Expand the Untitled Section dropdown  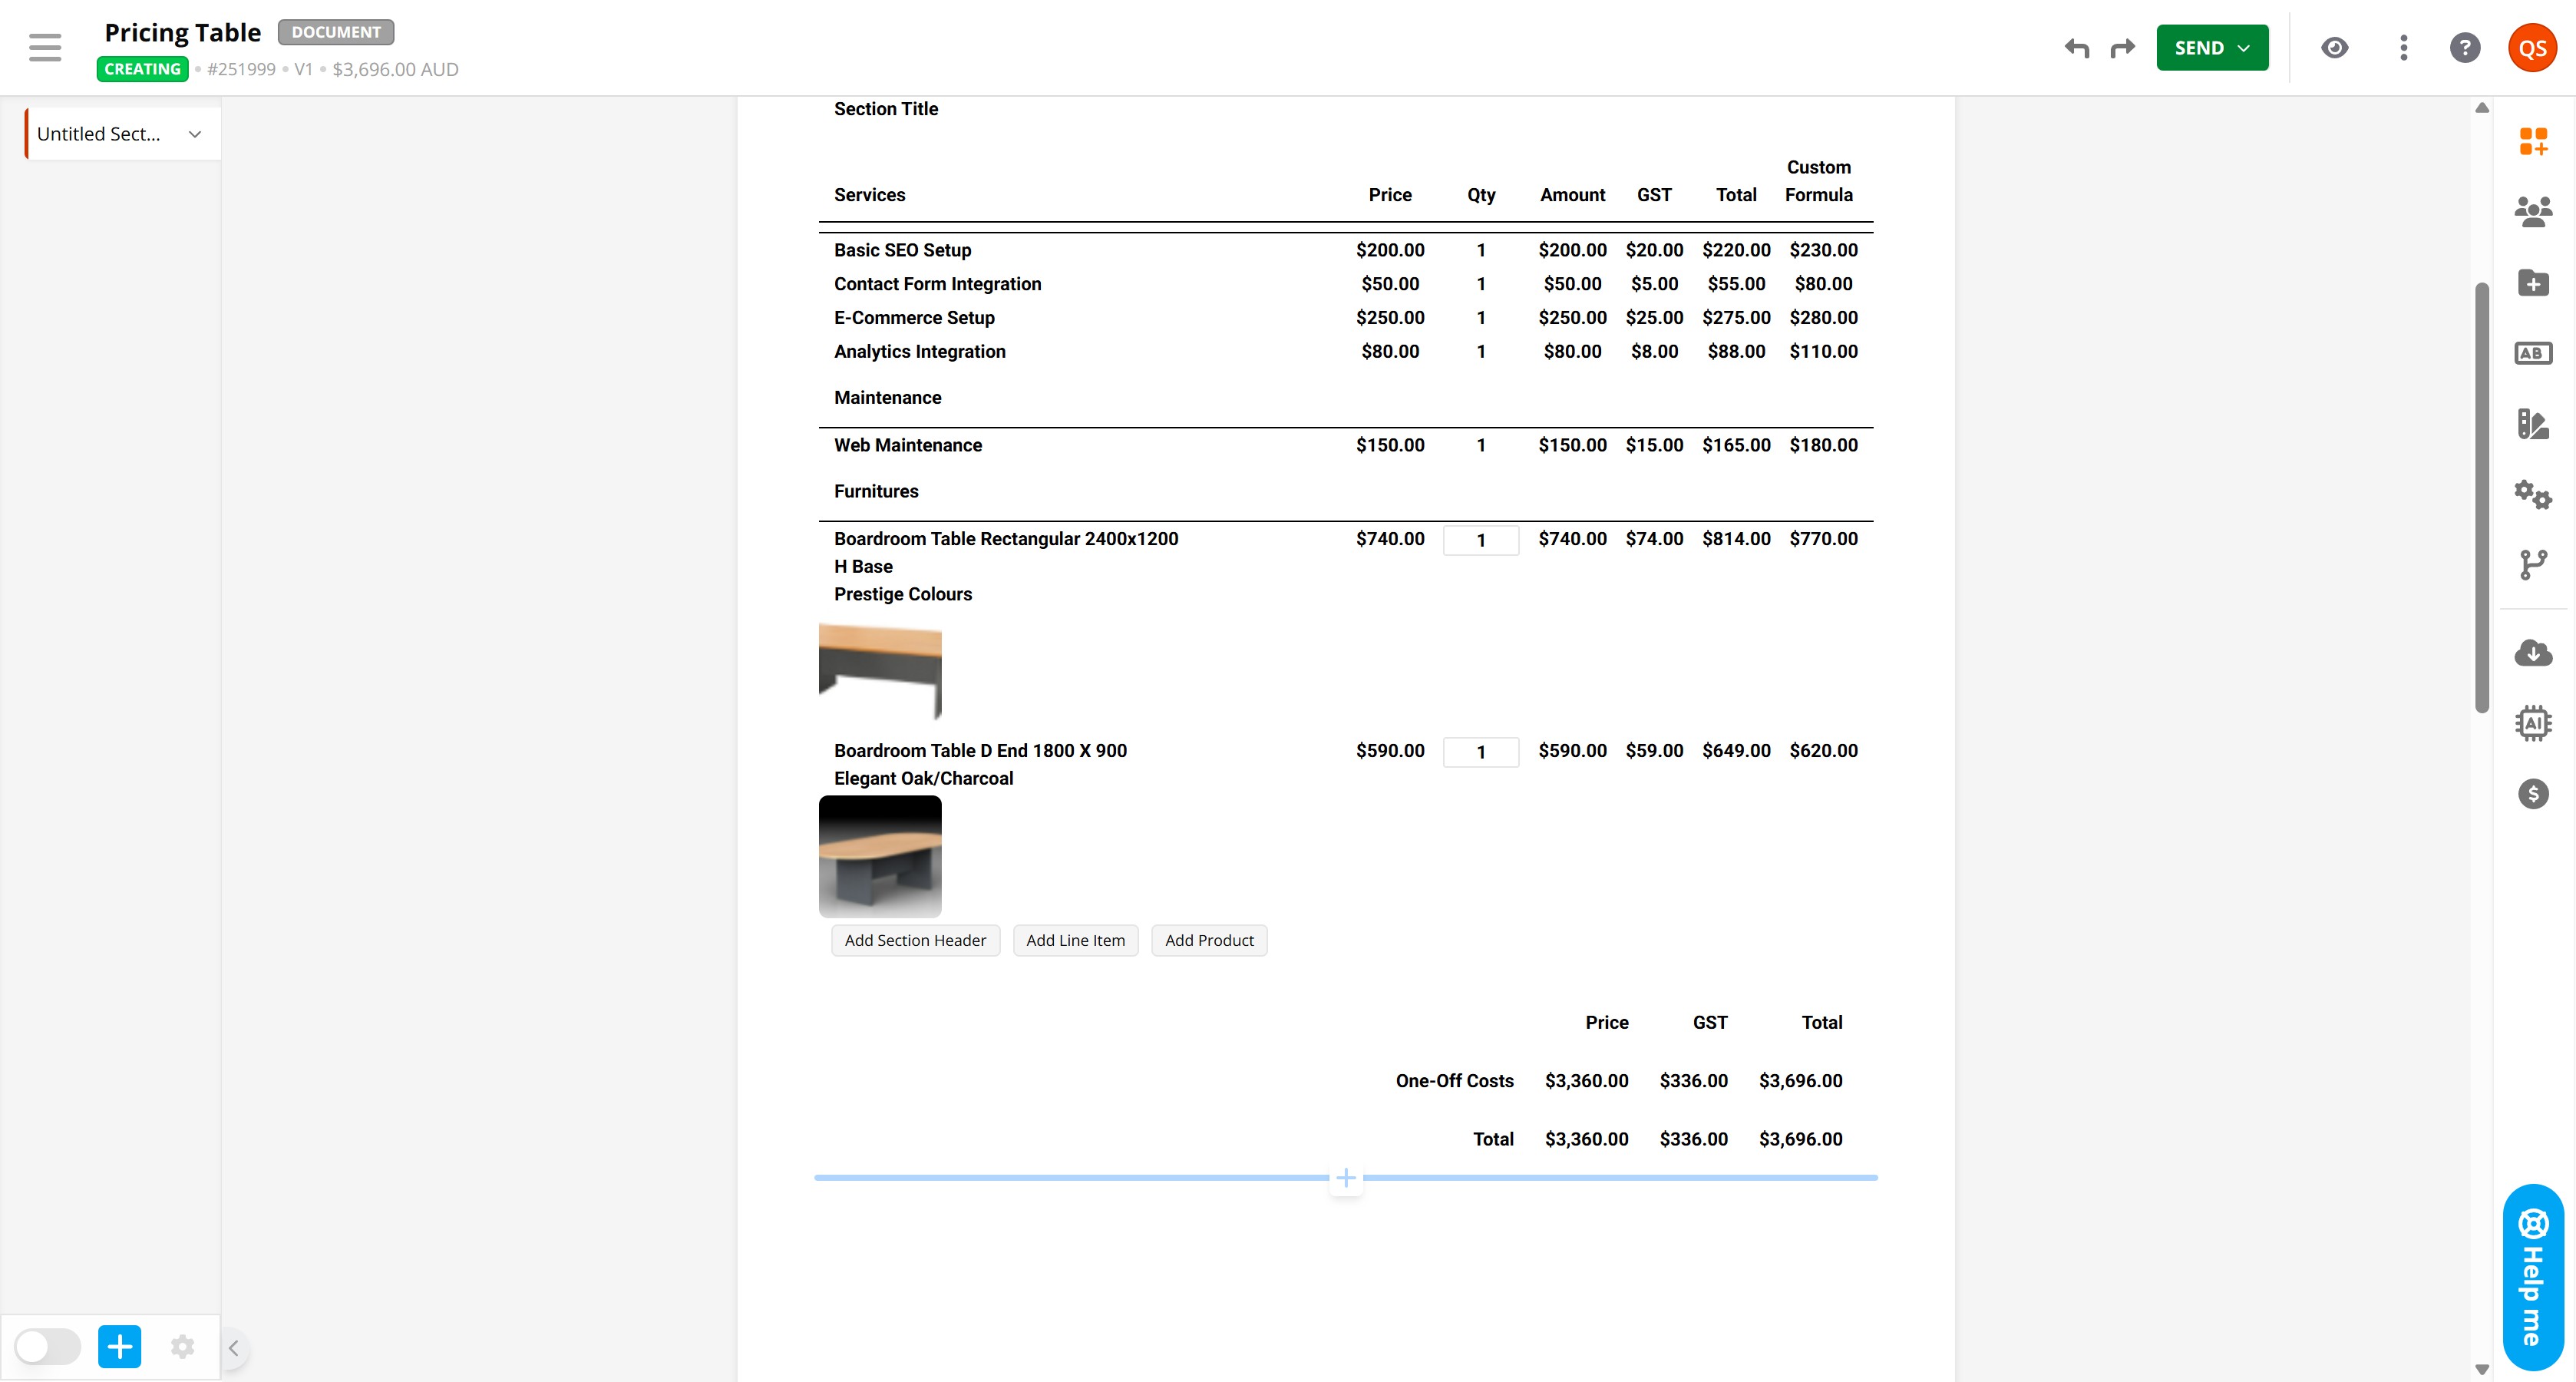pos(195,134)
